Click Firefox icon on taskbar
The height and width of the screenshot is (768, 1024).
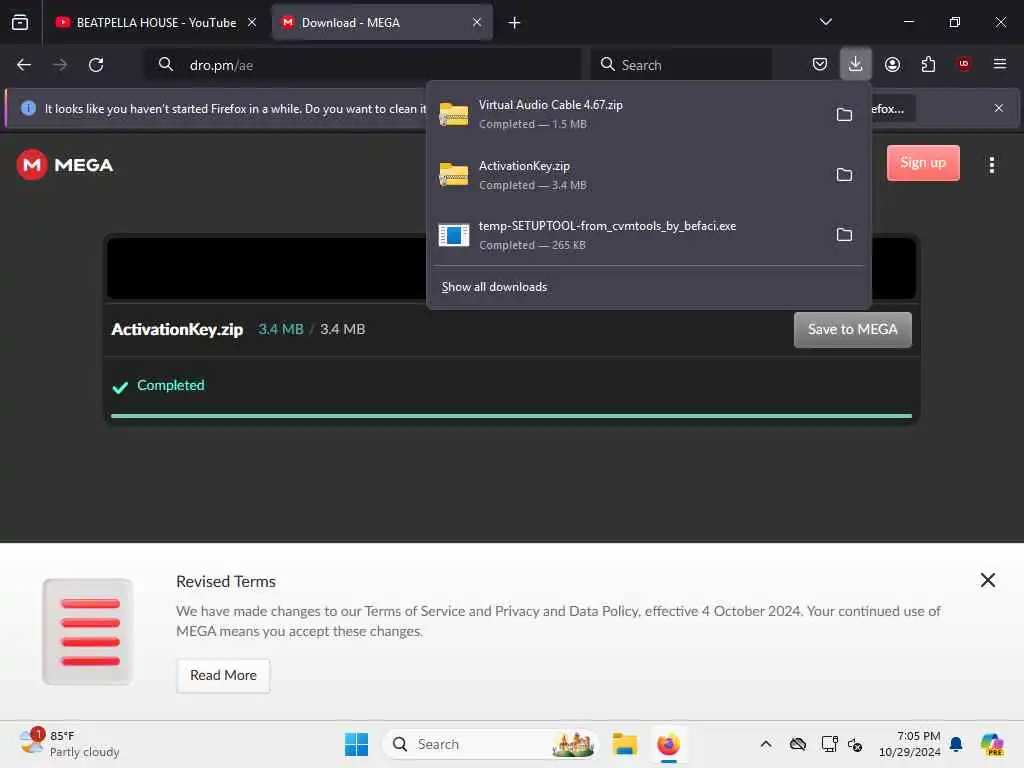click(669, 744)
